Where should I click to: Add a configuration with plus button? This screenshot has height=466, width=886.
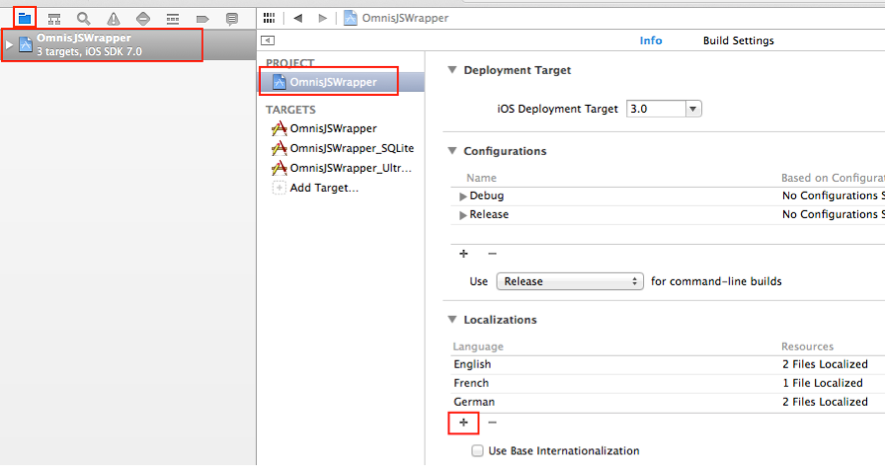[x=463, y=254]
